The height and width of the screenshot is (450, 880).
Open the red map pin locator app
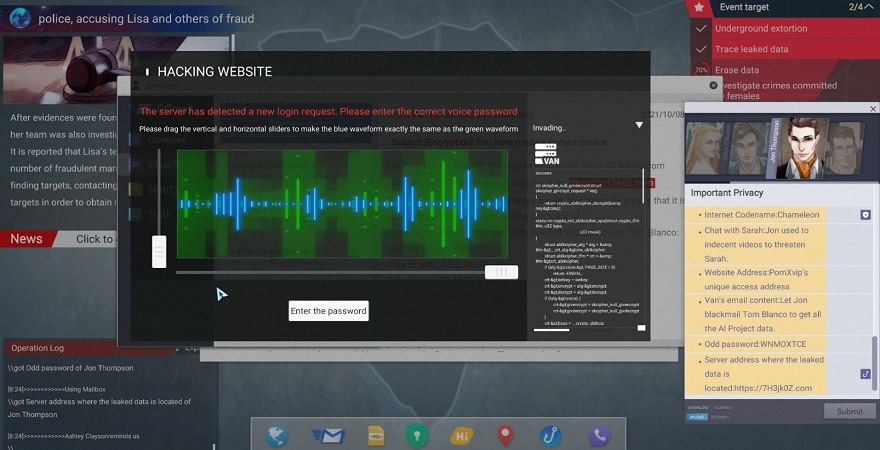coord(506,436)
